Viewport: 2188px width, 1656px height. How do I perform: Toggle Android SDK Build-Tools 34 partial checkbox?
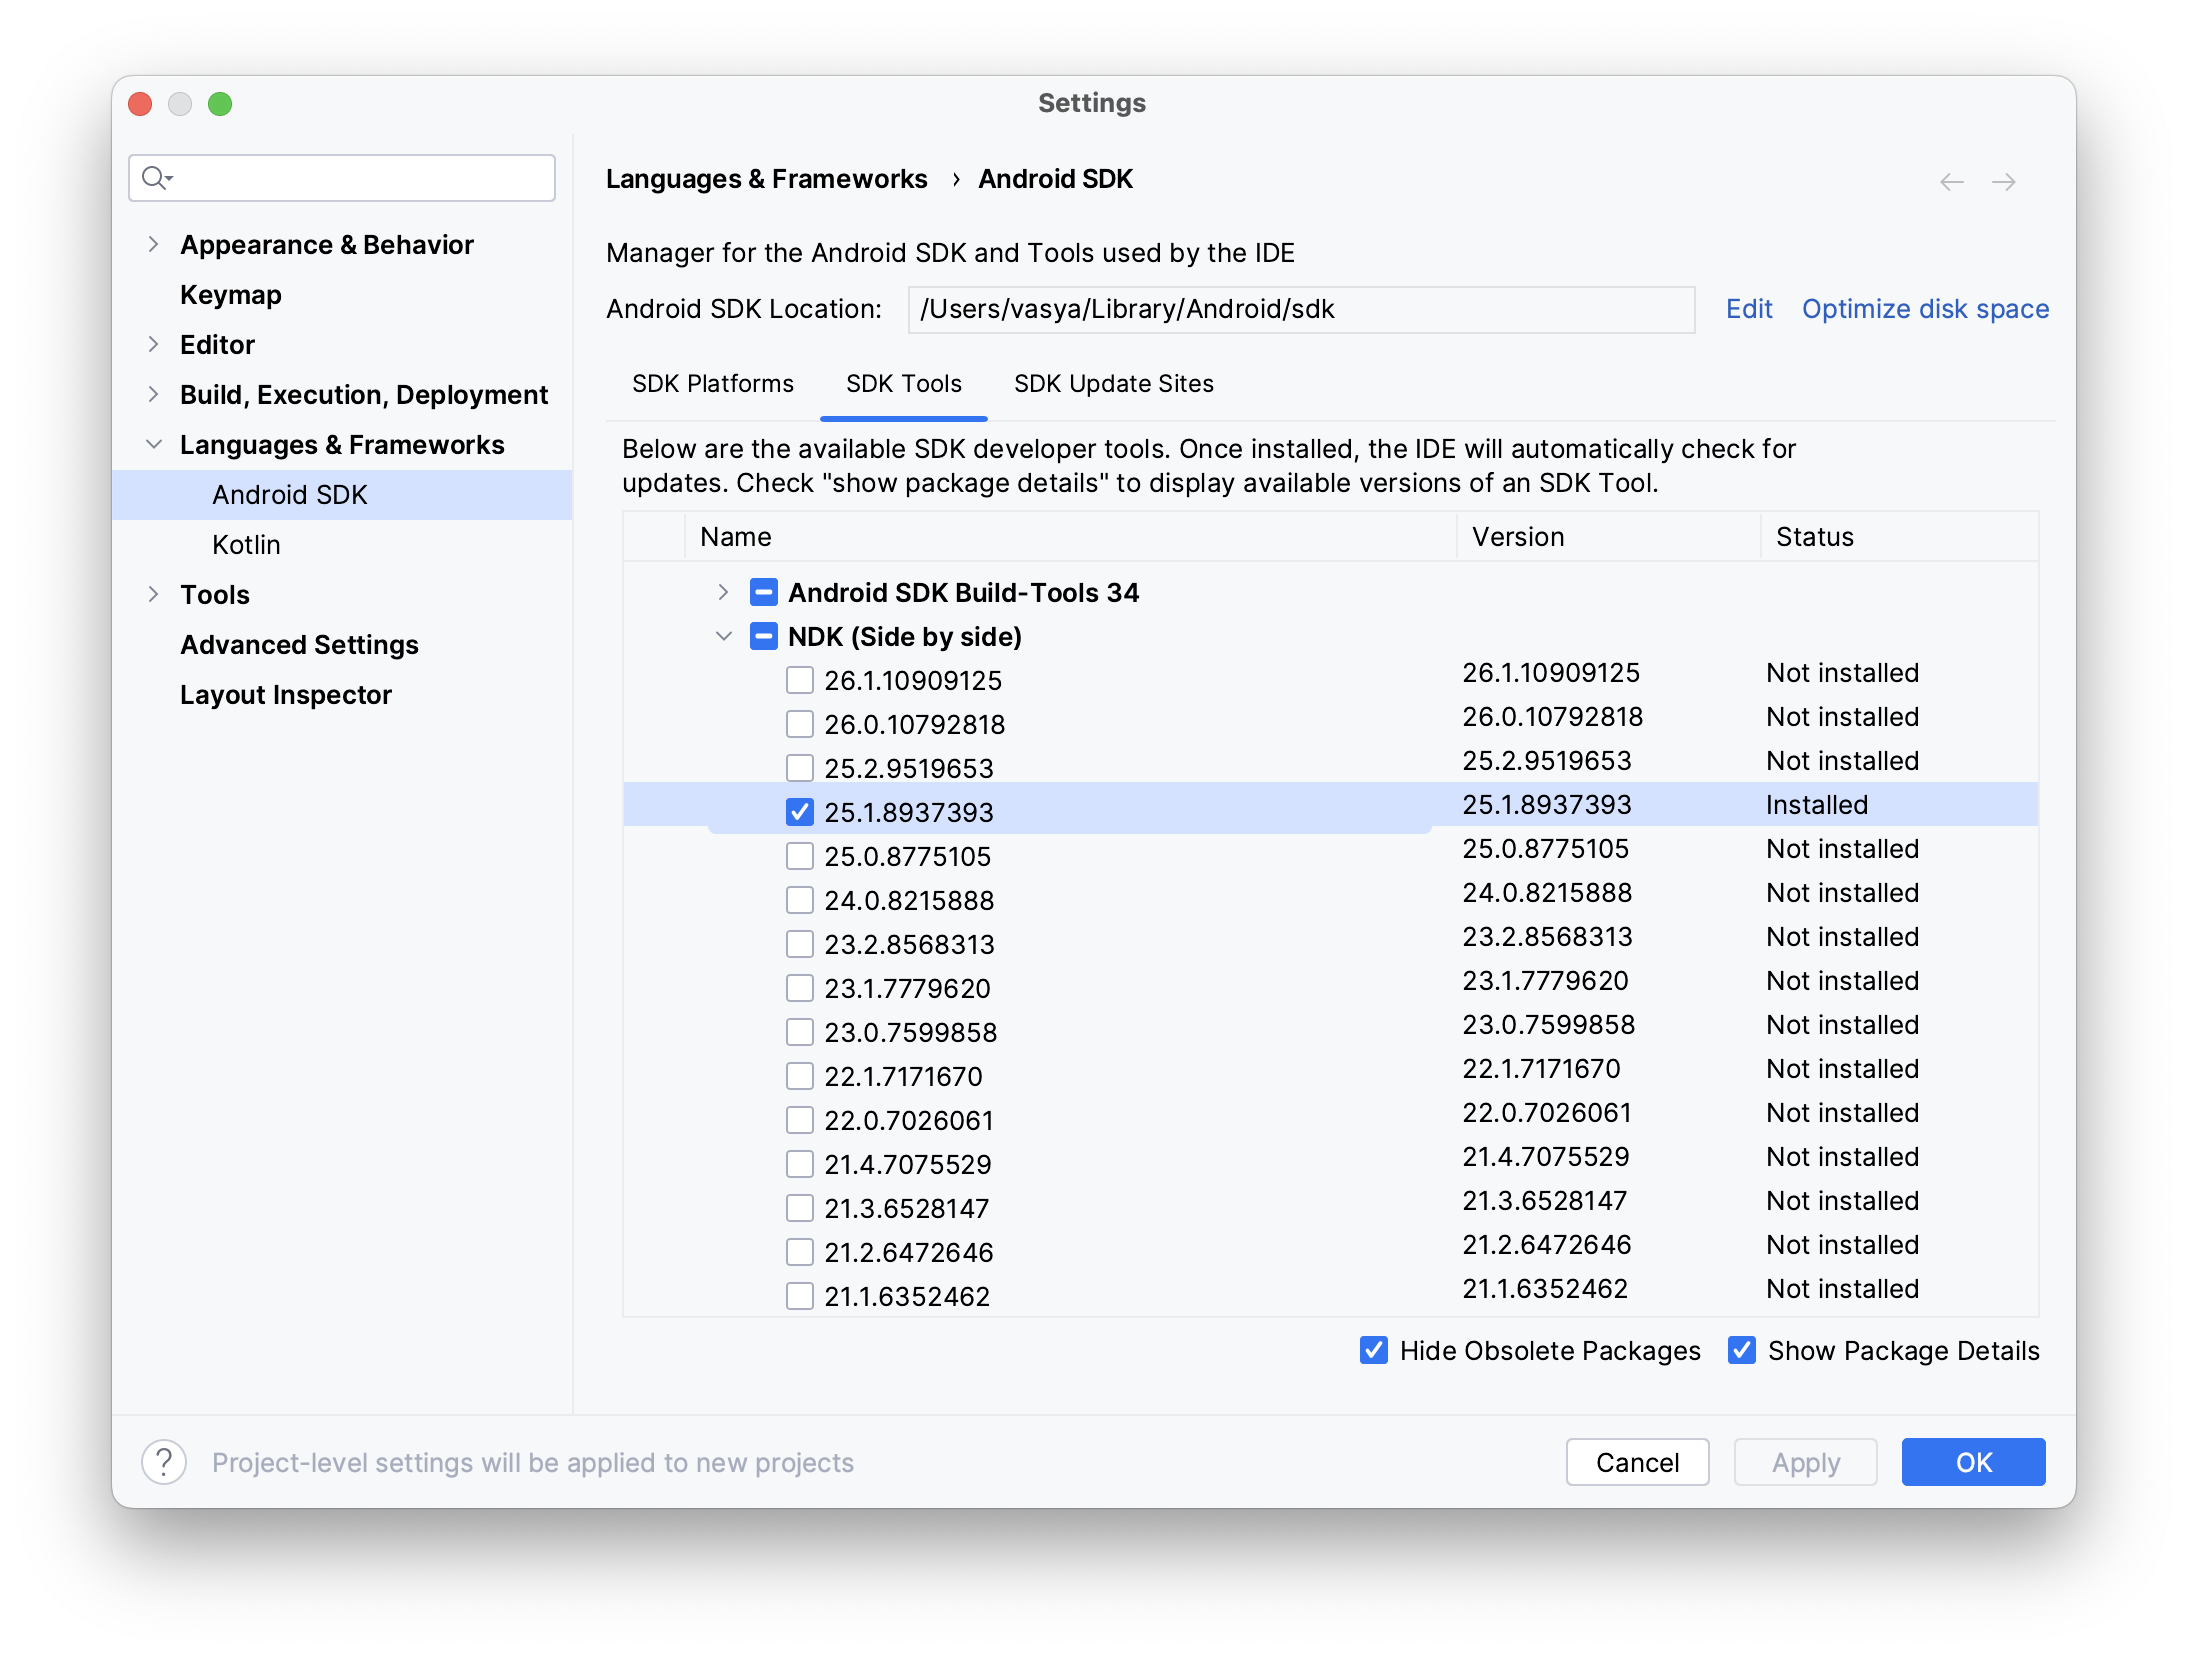point(763,592)
